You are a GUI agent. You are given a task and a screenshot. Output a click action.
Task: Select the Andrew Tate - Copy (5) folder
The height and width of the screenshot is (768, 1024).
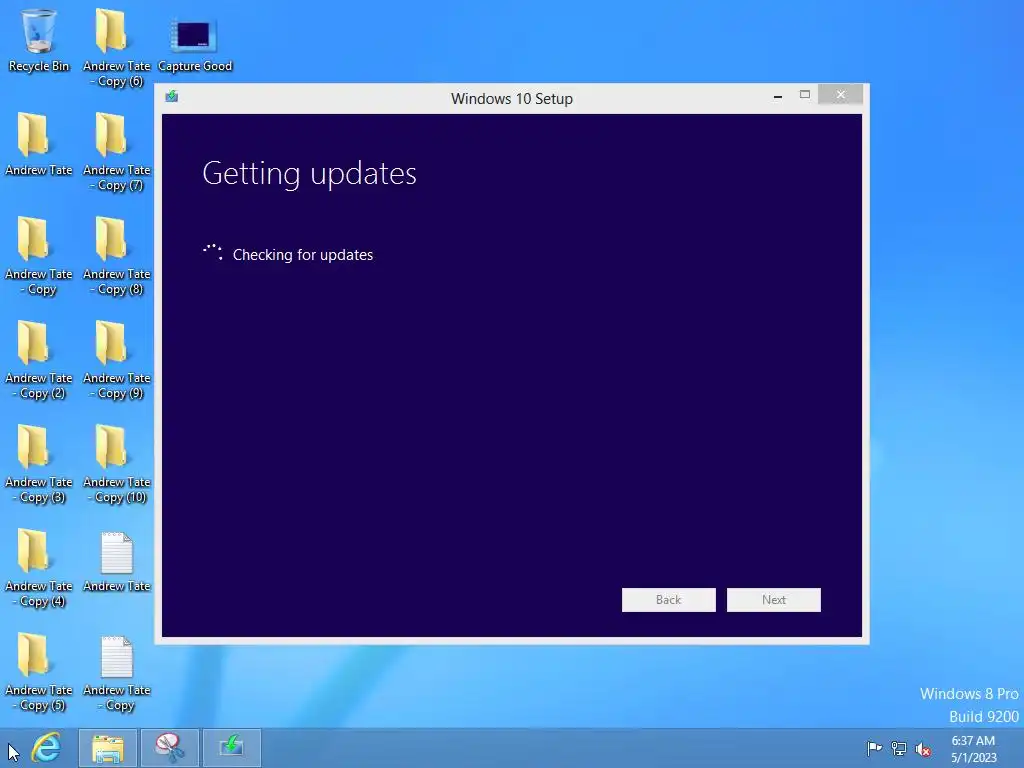[39, 671]
